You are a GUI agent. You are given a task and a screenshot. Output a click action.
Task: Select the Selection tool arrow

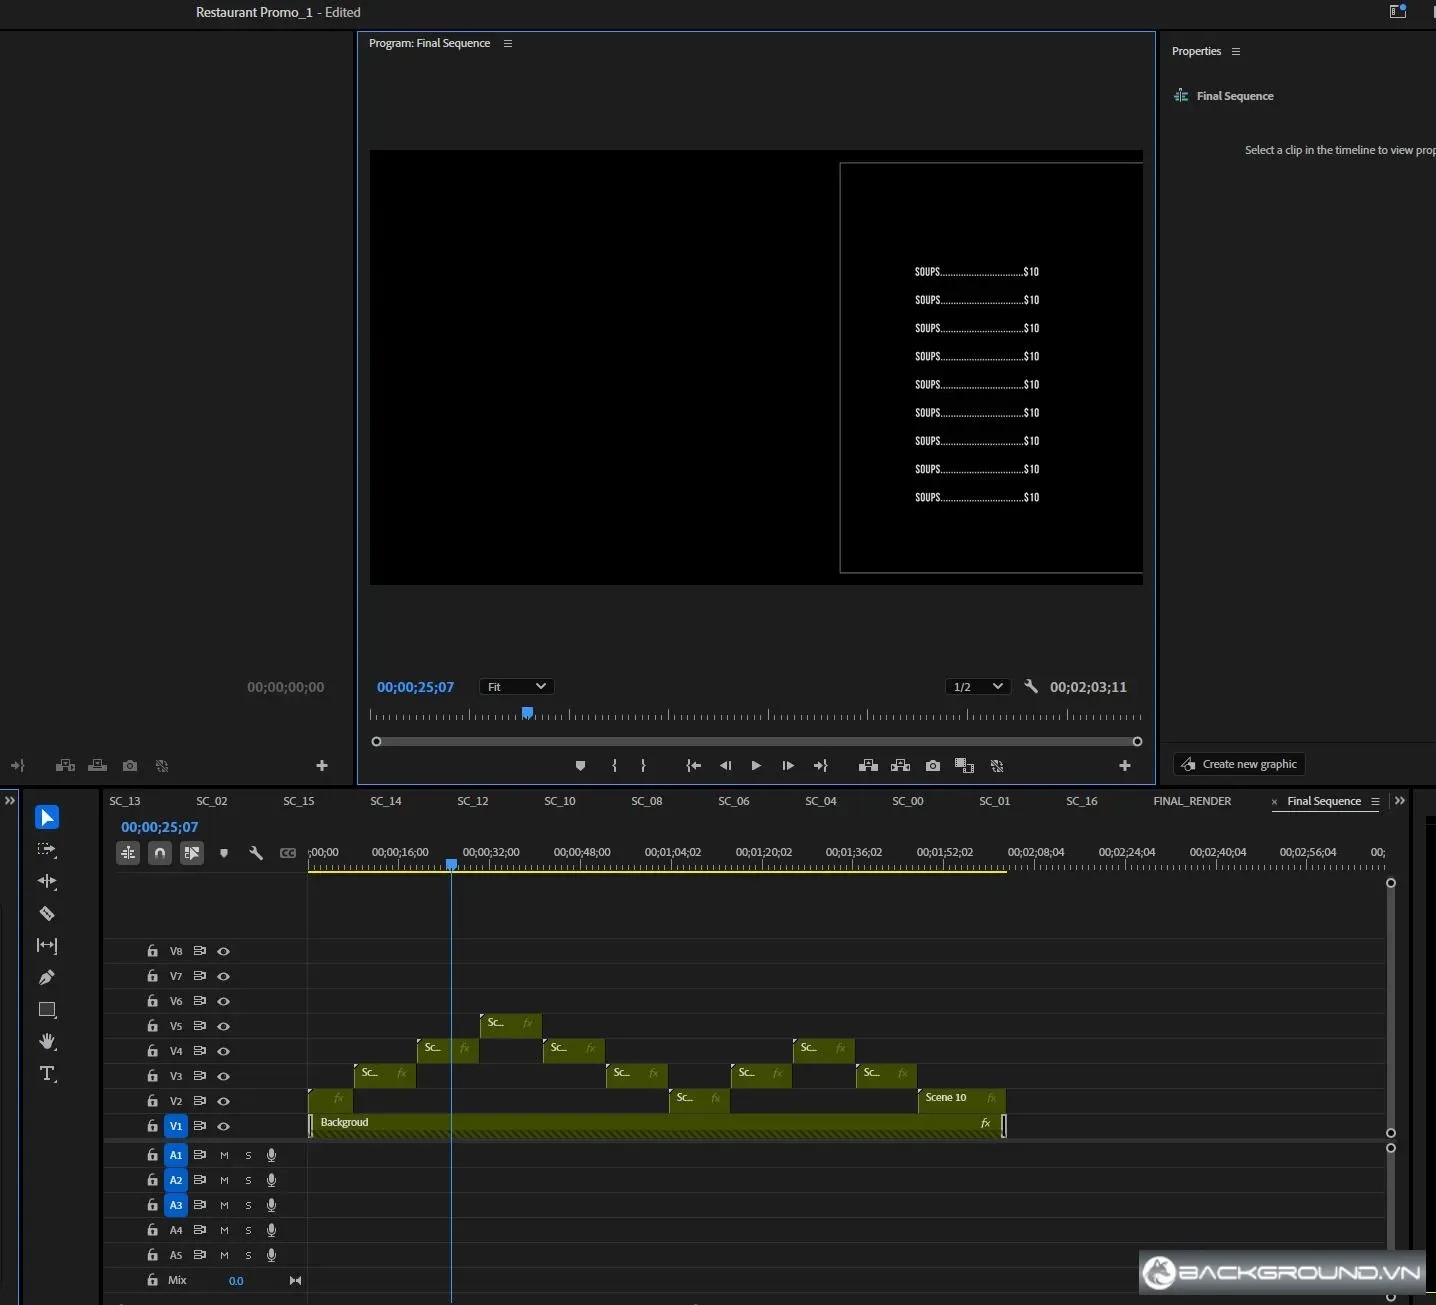[x=47, y=817]
